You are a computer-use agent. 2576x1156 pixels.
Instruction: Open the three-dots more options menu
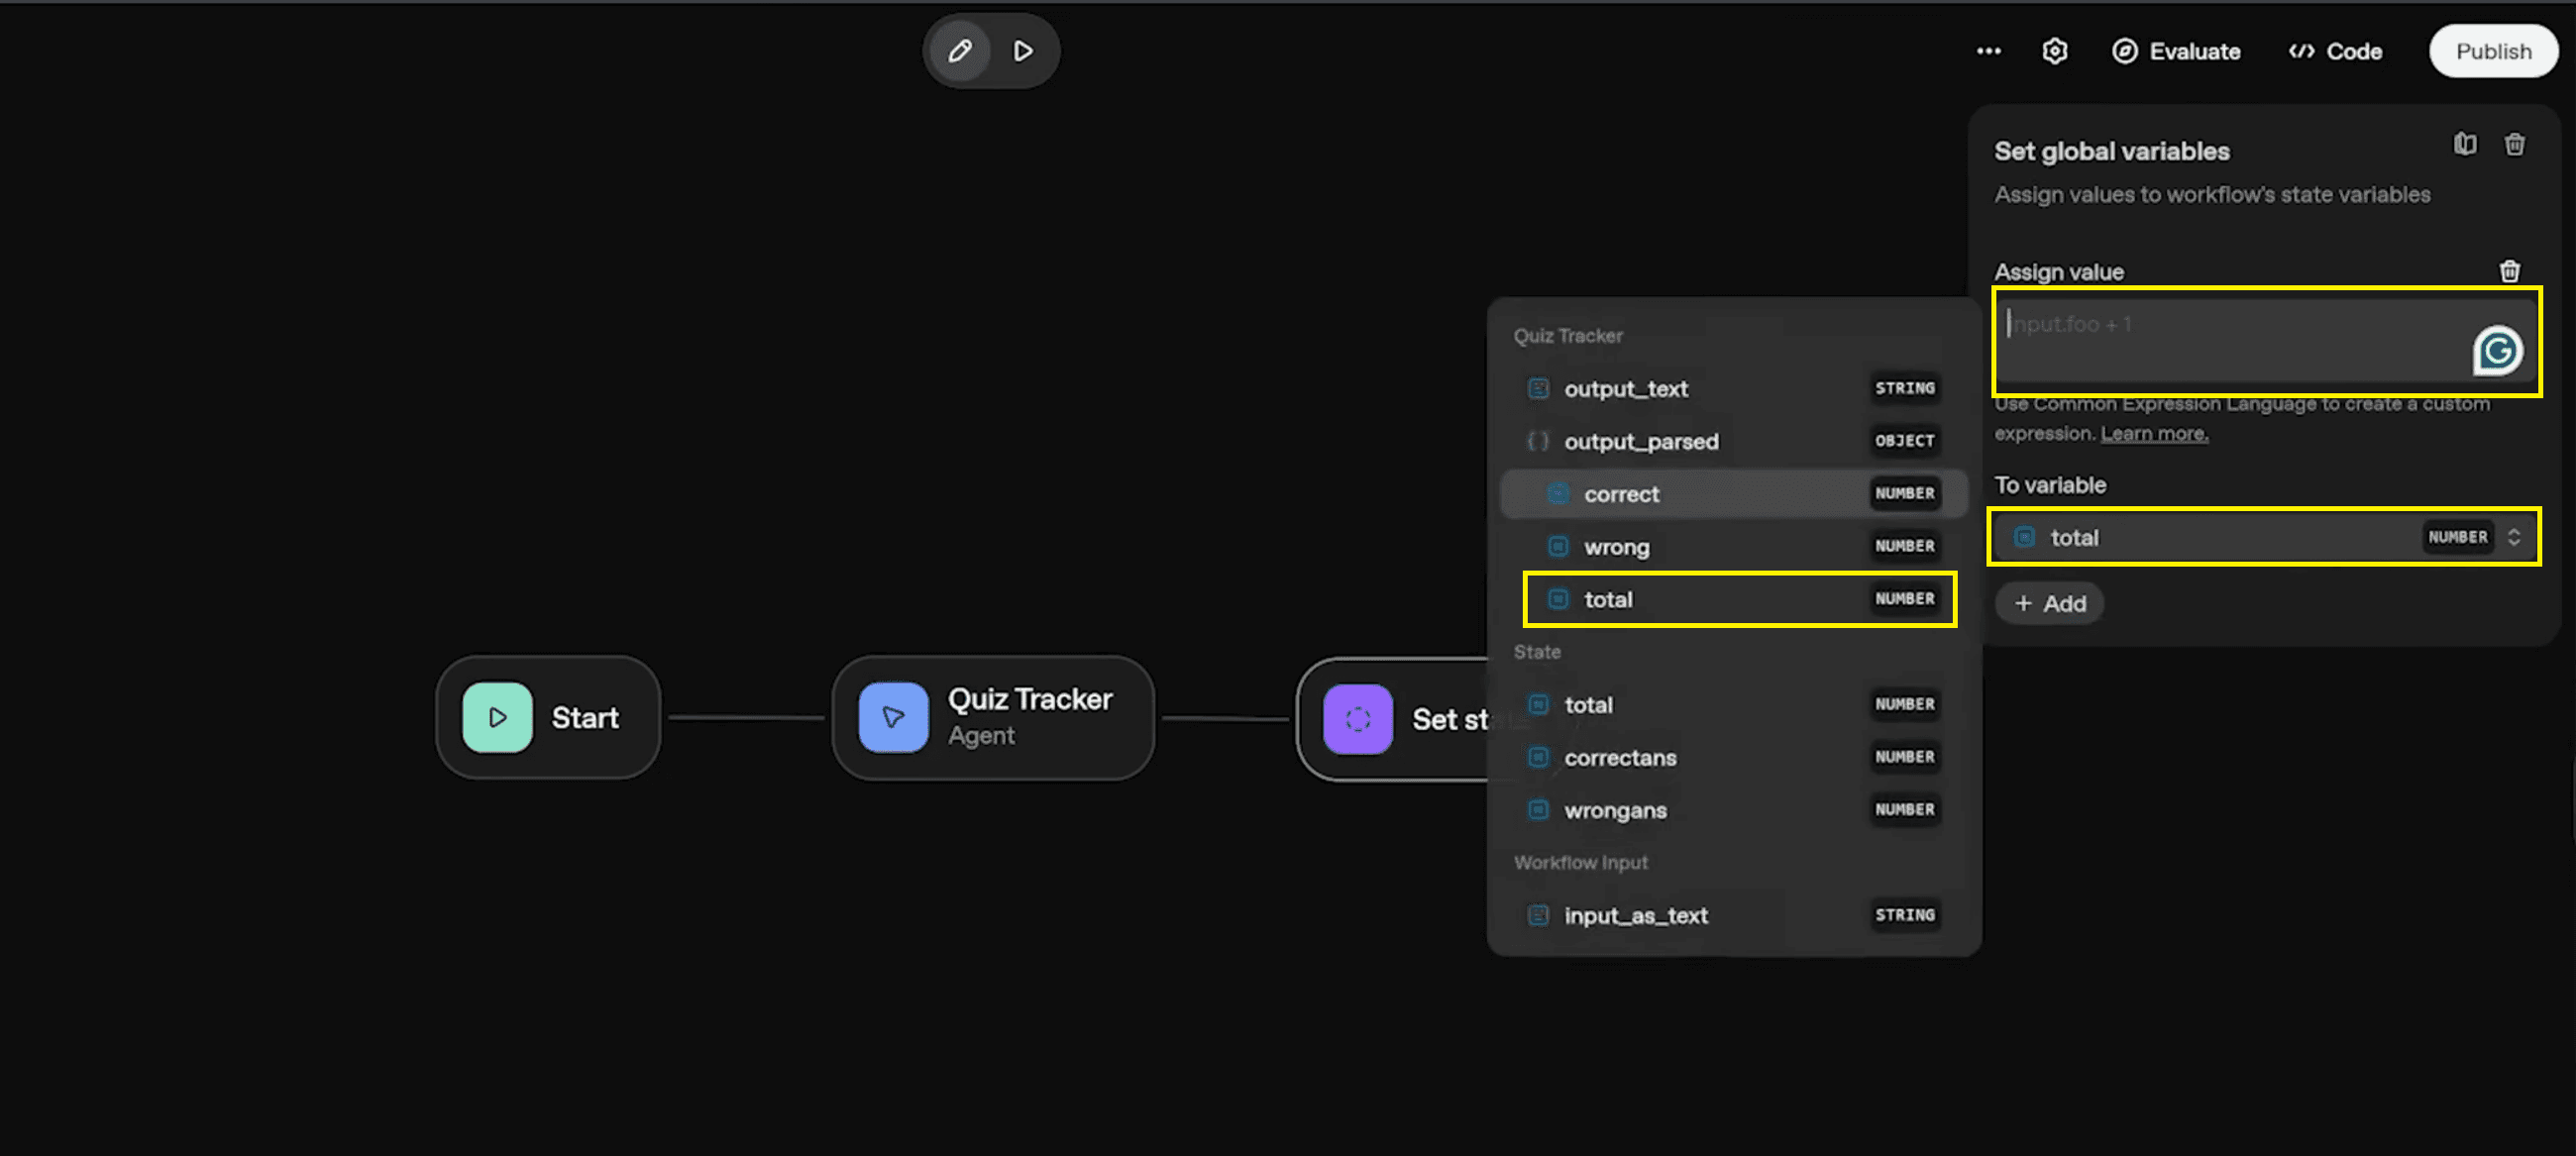click(x=1988, y=51)
